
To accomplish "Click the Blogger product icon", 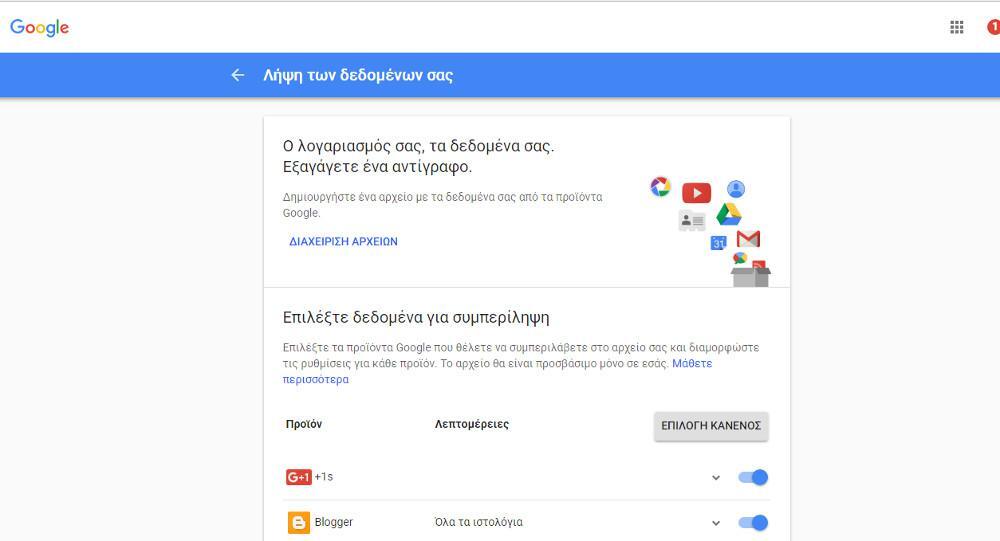I will (x=298, y=522).
